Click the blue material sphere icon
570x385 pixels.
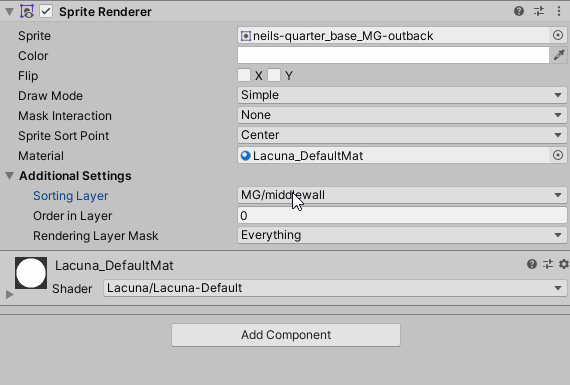pos(246,155)
